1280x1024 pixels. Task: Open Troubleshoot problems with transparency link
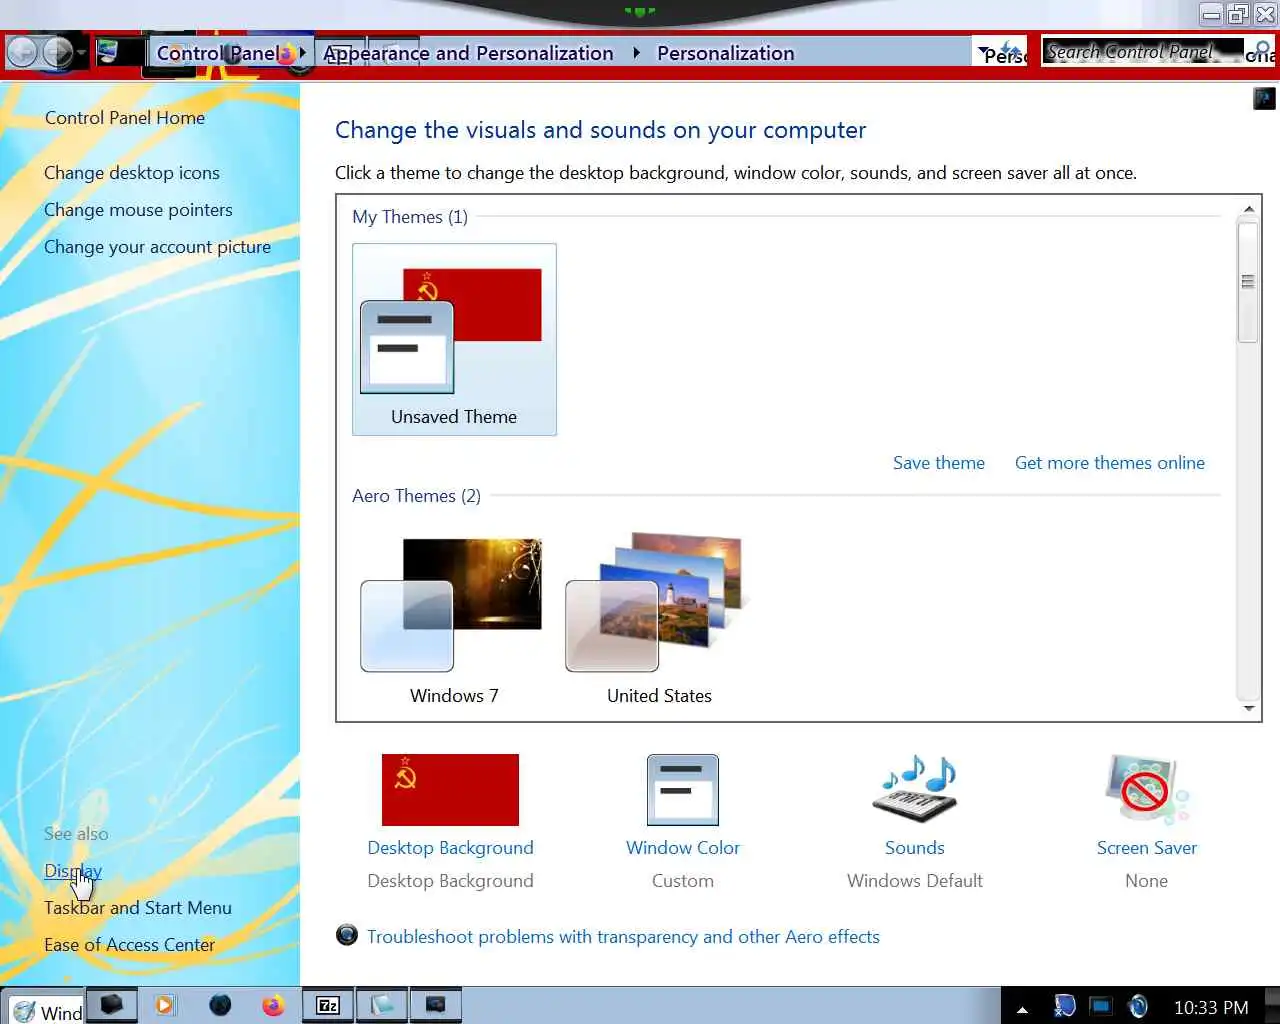pyautogui.click(x=623, y=937)
